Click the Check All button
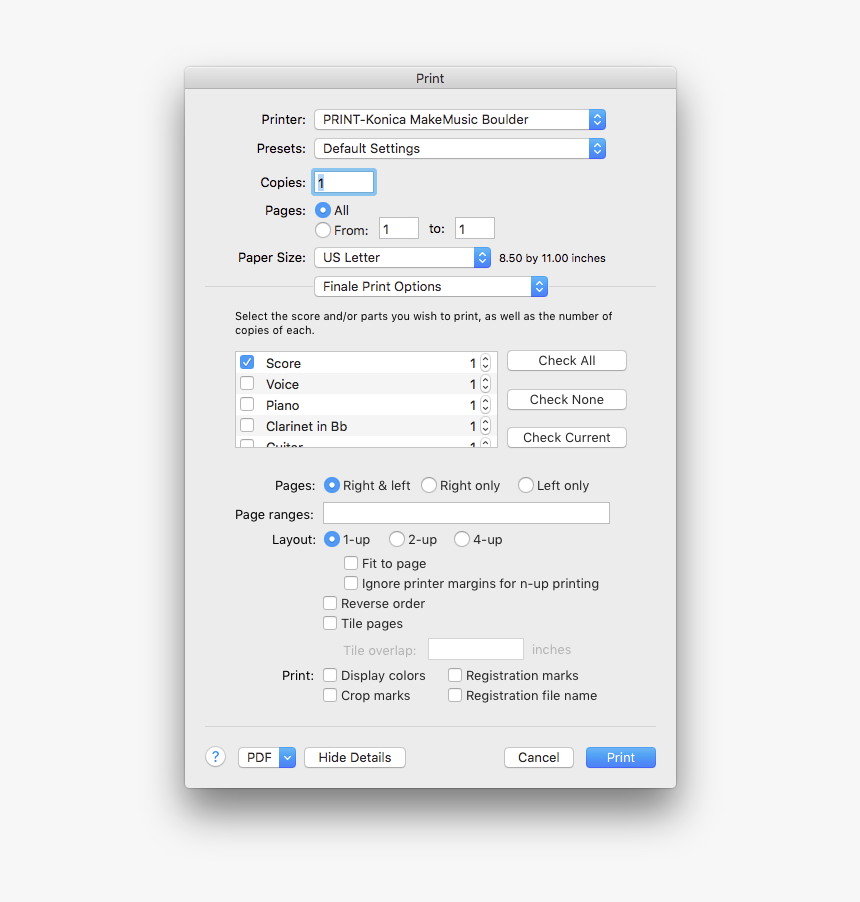This screenshot has height=902, width=860. point(566,360)
